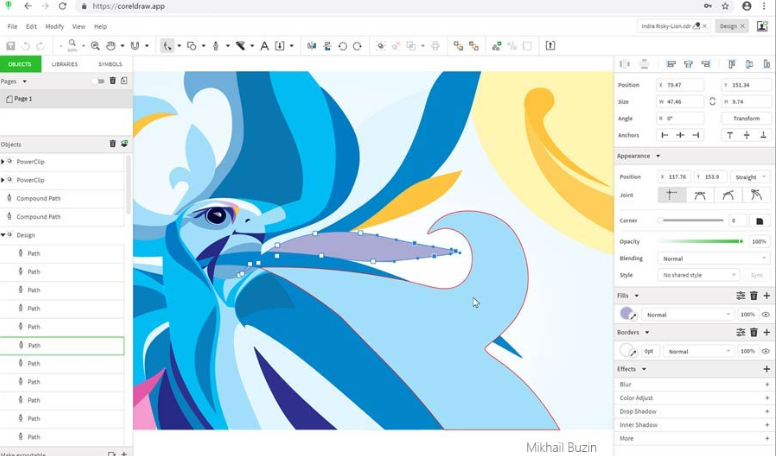Click the lock aspect ratio icon
Screen dimensions: 777x456
(x=712, y=102)
